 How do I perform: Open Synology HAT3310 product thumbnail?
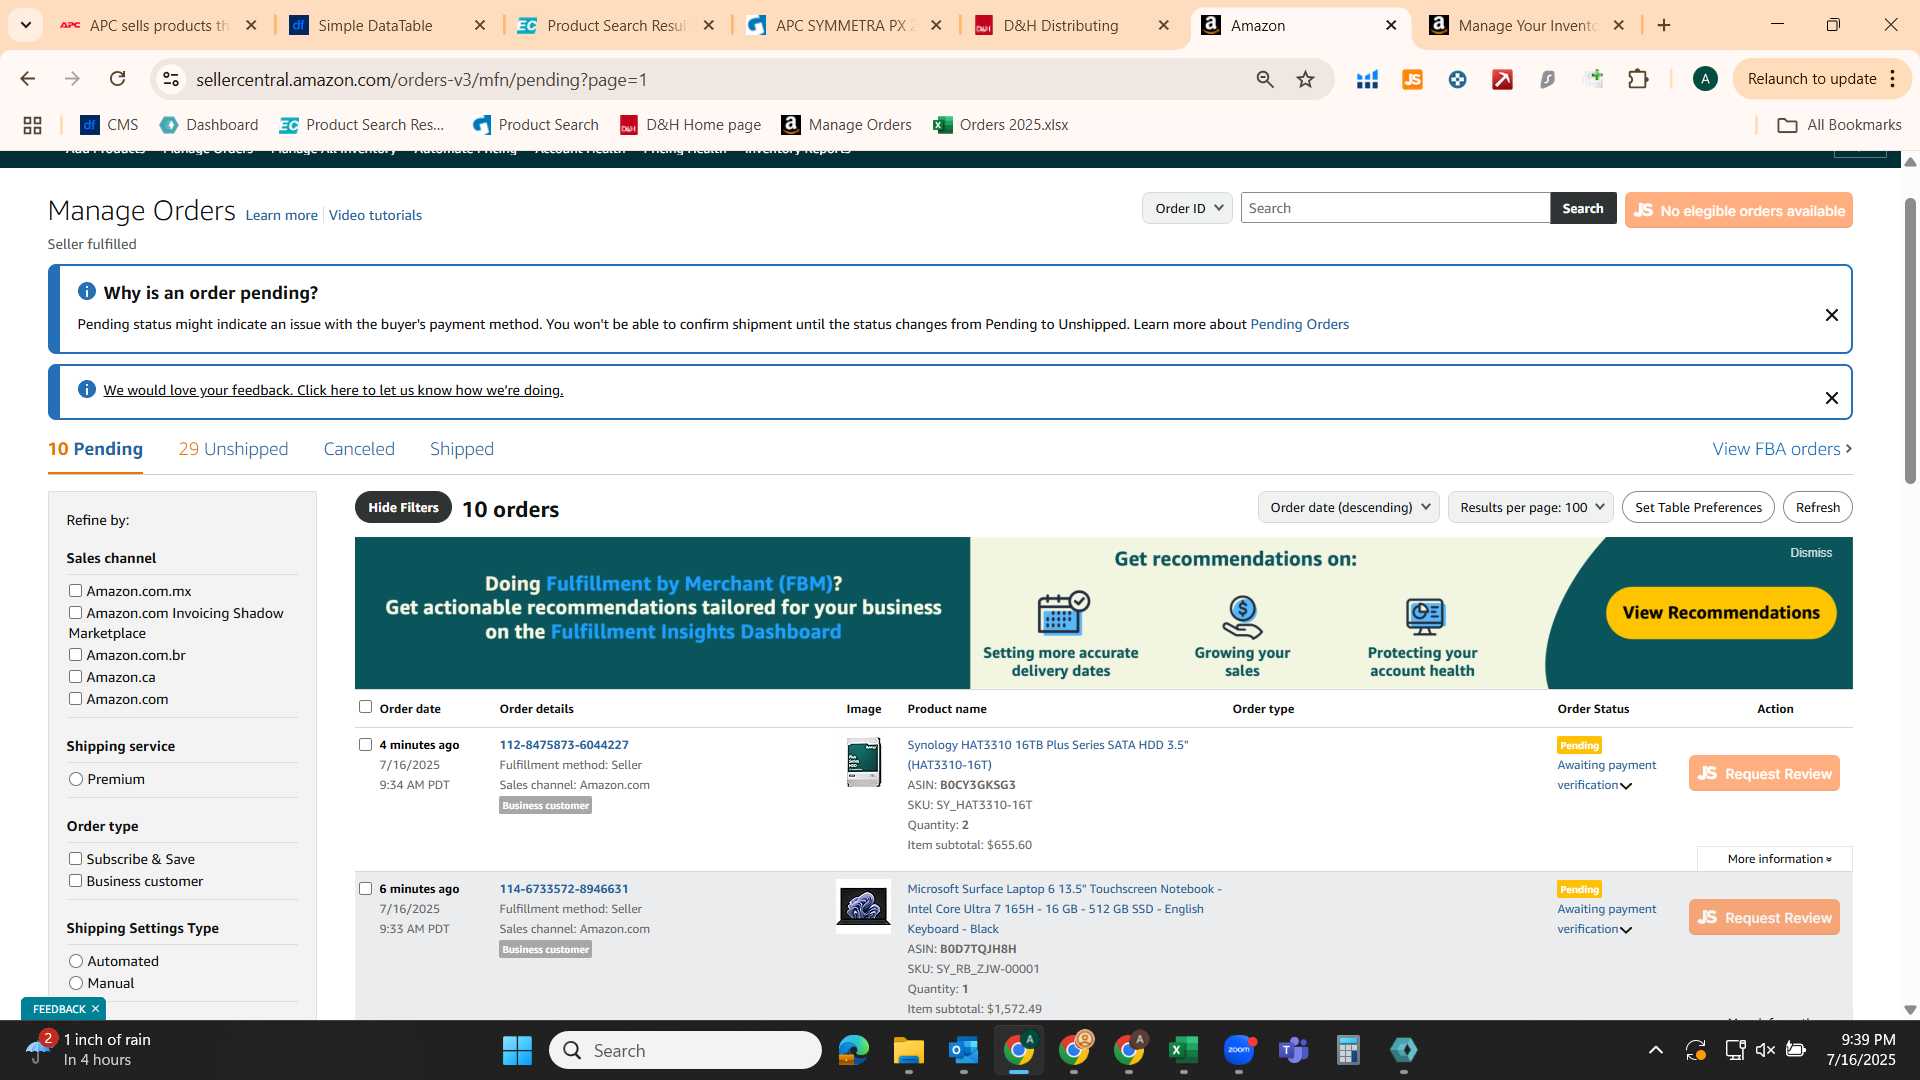click(864, 762)
